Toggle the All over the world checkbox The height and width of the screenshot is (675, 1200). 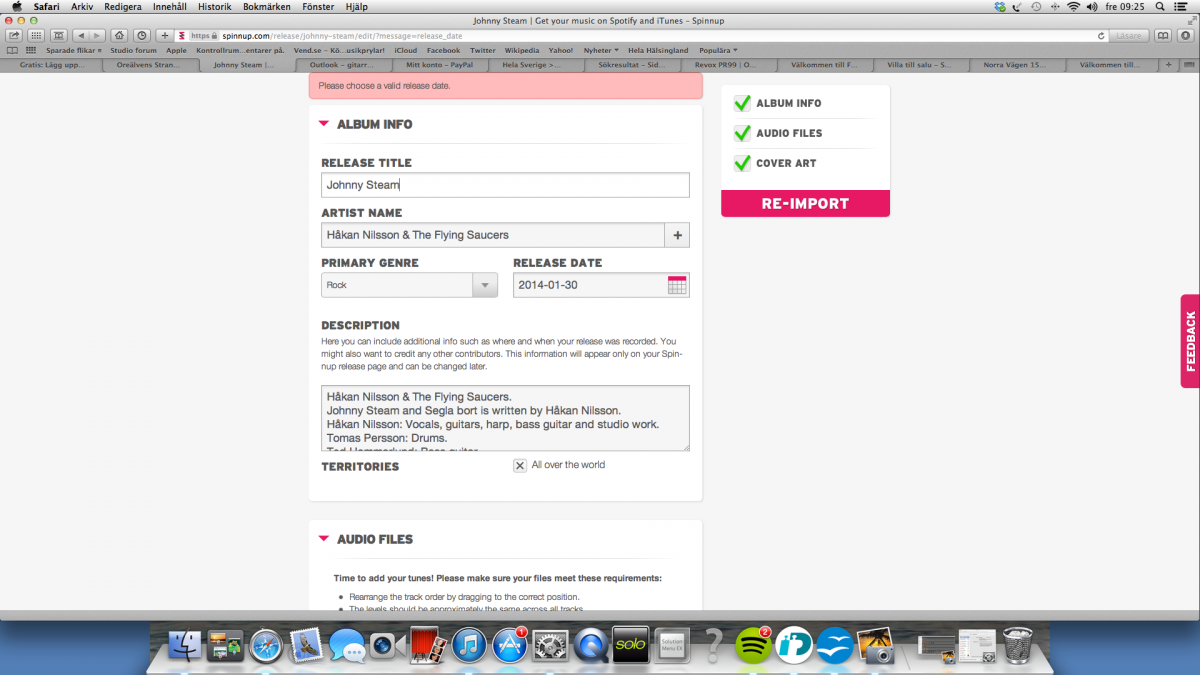click(520, 465)
